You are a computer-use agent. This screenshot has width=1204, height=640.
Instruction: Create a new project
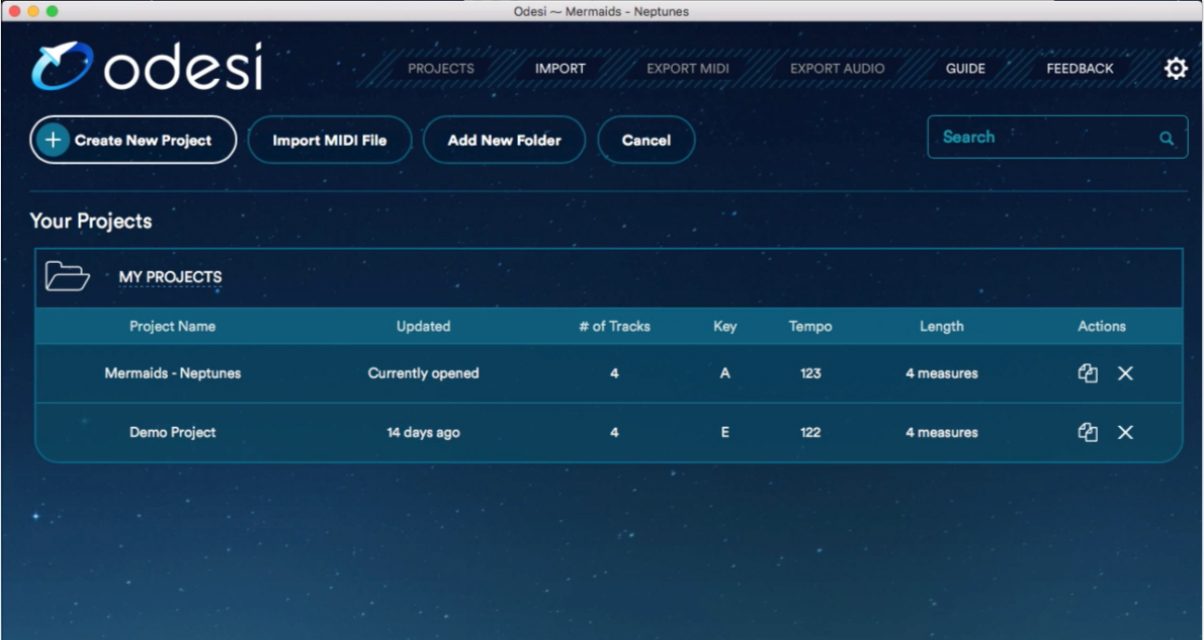pyautogui.click(x=133, y=140)
